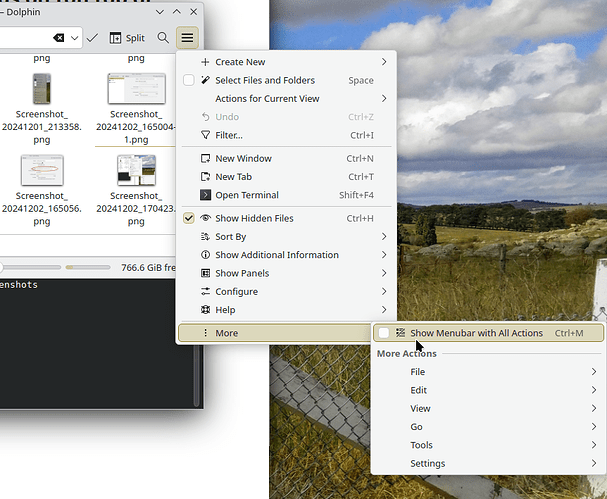Screen dimensions: 607x499
Task: Click the Undo arrow icon
Action: pyautogui.click(x=205, y=117)
